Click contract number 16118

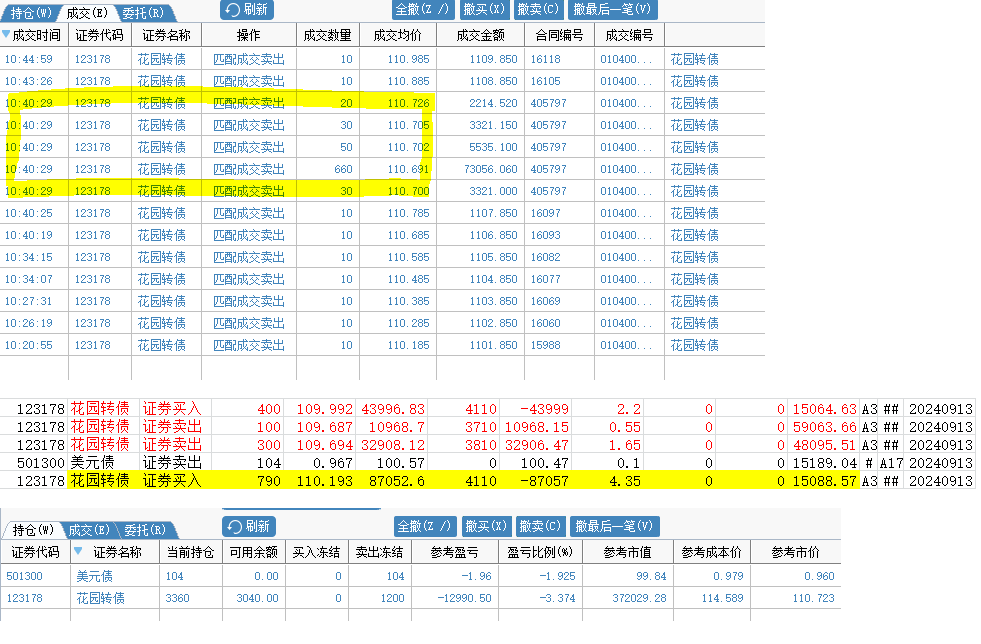tap(546, 59)
